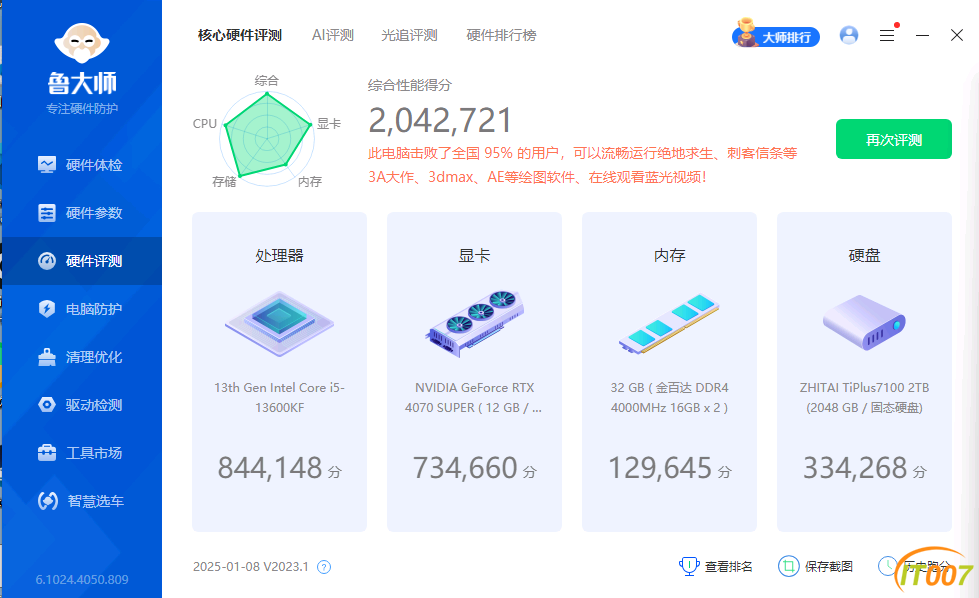Click the 显卡 card title
The image size is (979, 598).
[475, 255]
